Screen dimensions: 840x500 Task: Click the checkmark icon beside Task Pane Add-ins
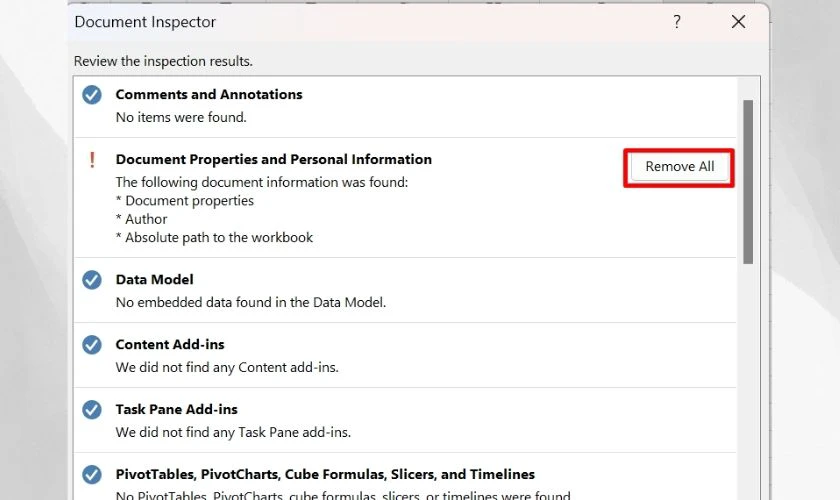click(x=92, y=409)
